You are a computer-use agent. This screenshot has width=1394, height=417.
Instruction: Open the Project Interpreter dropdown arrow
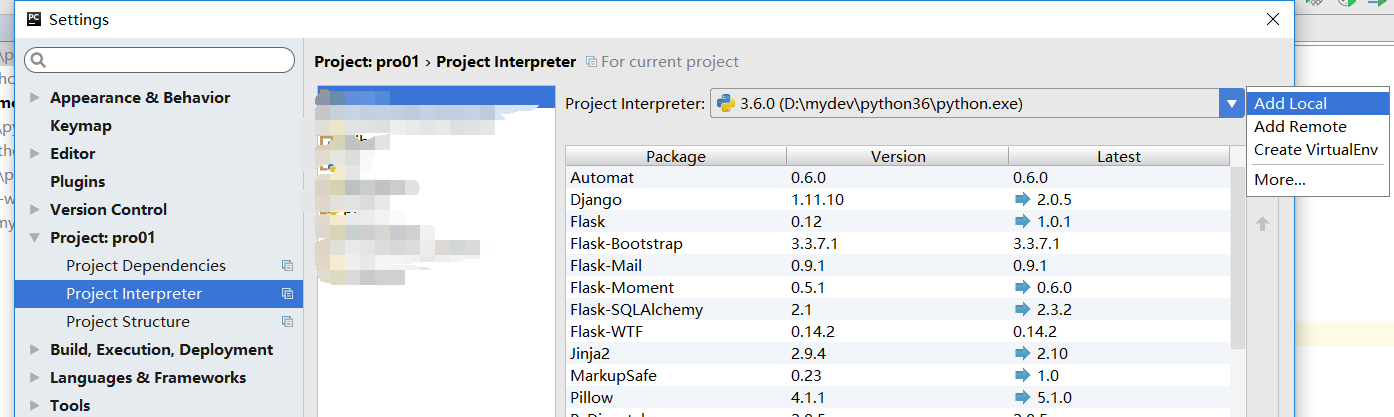1231,103
